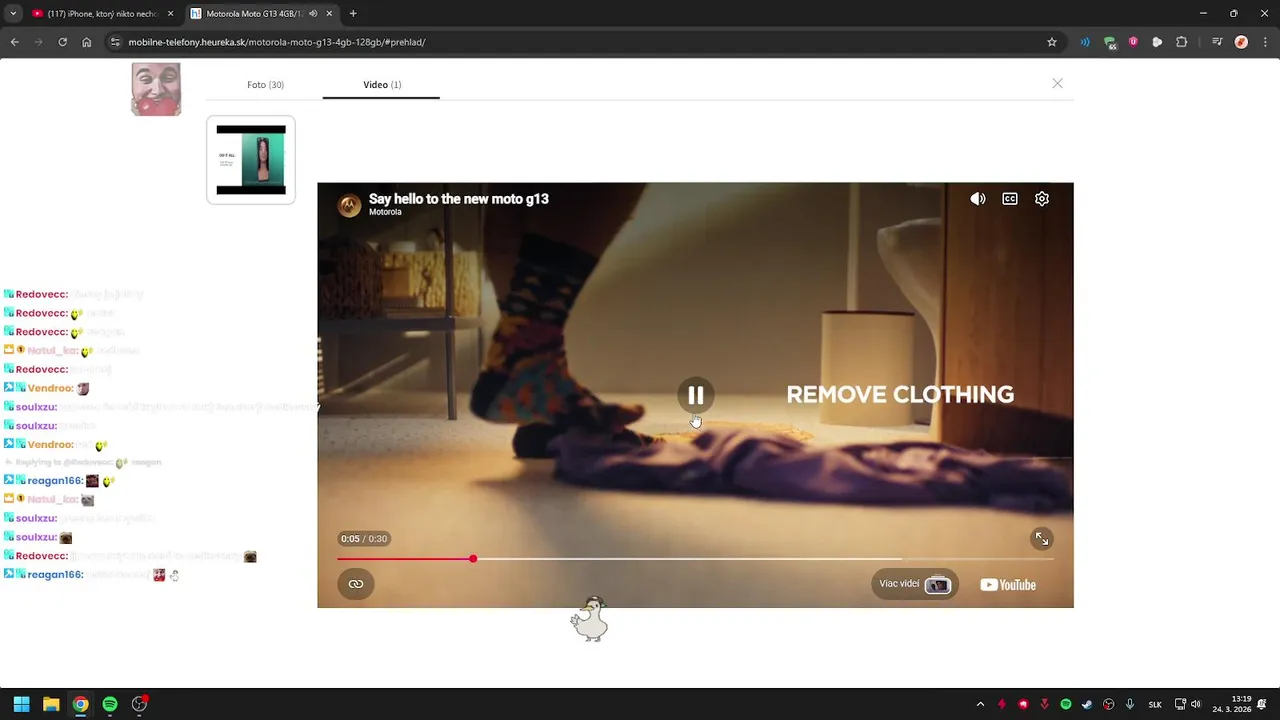Close the YouTube iPhone tab

coord(170,14)
